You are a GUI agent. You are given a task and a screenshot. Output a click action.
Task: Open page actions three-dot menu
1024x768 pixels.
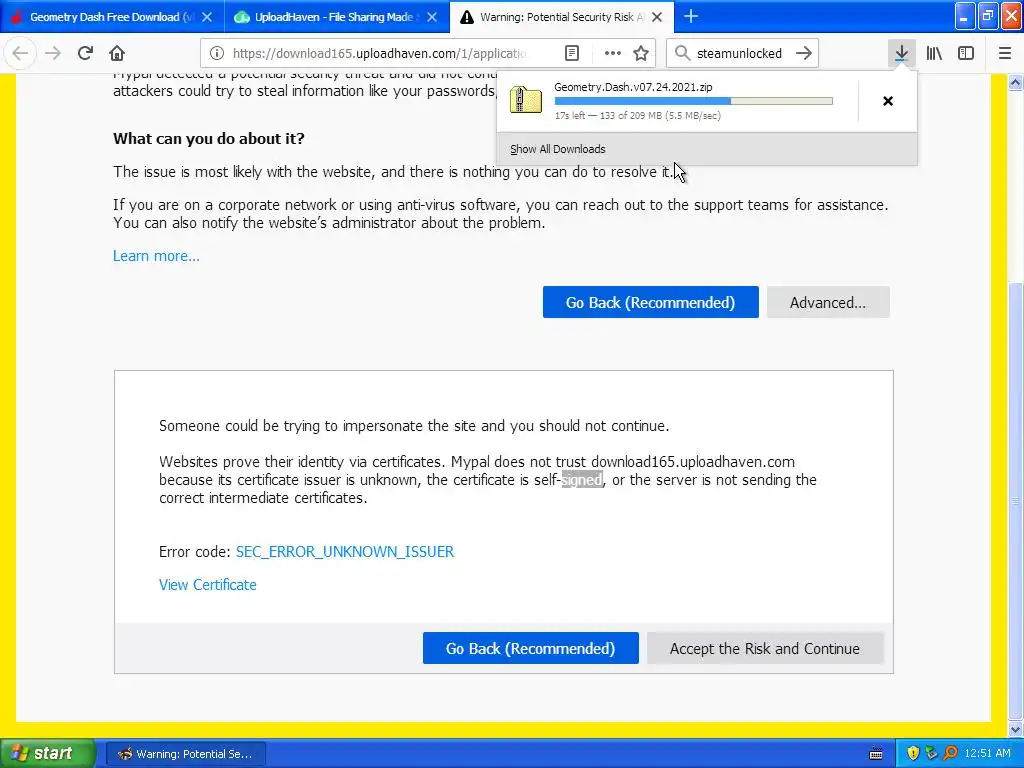click(x=613, y=54)
